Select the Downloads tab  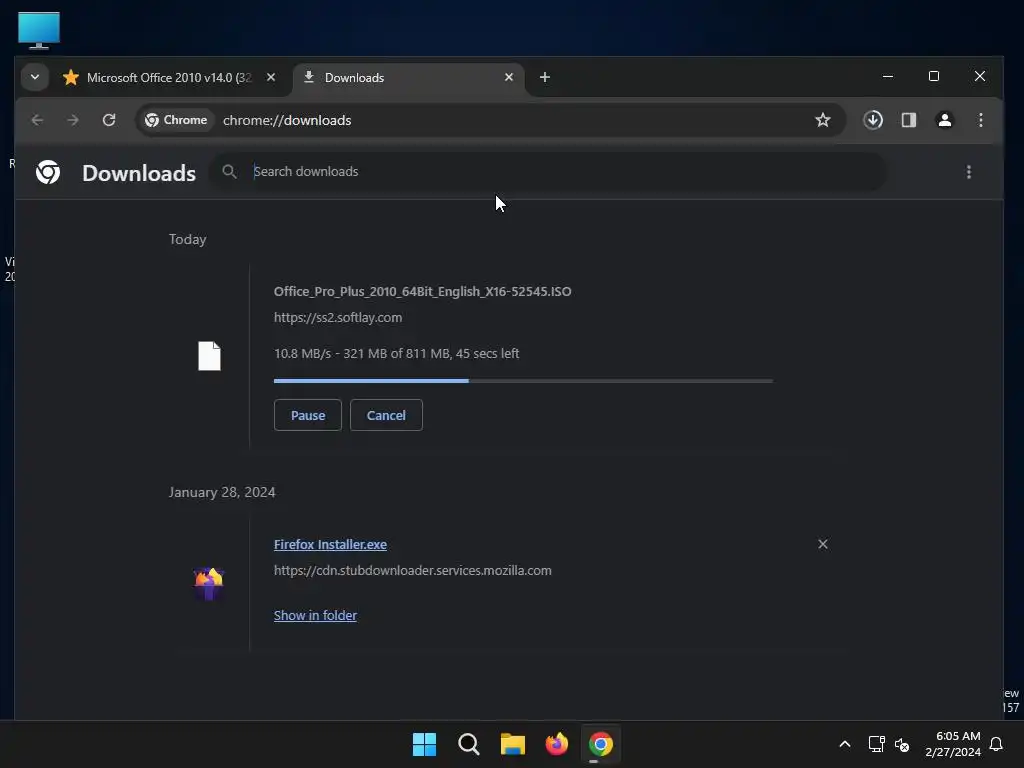409,78
